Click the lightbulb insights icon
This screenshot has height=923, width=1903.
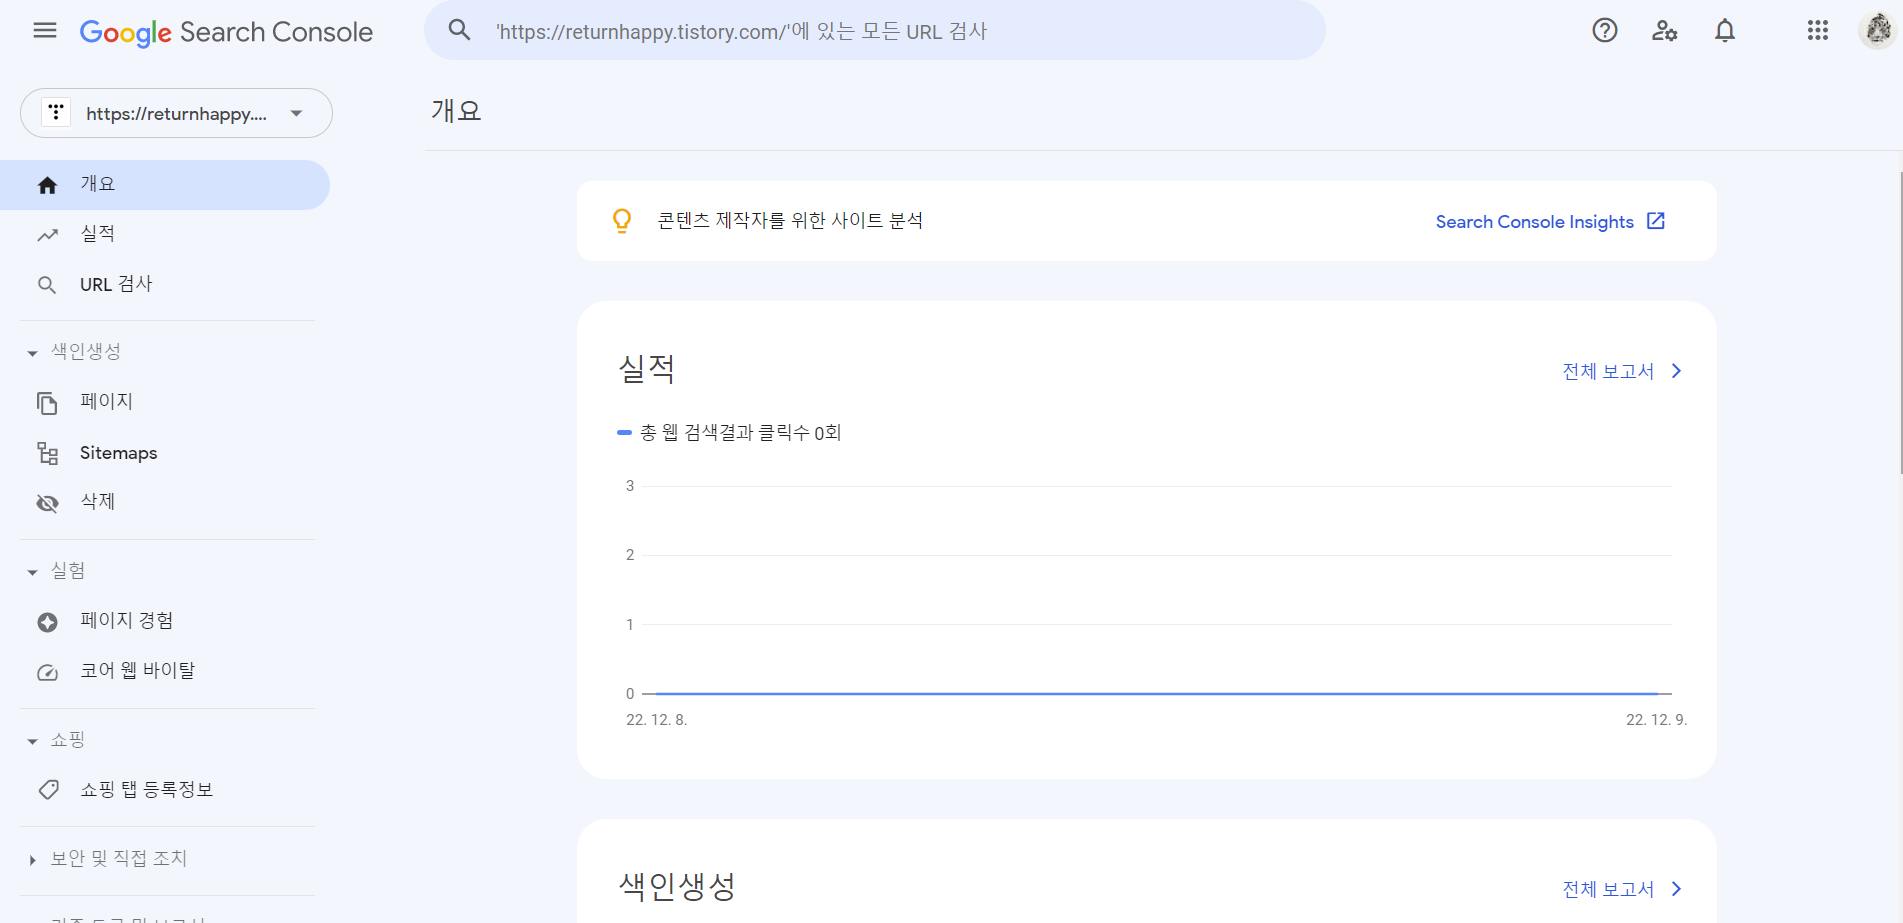pyautogui.click(x=622, y=221)
